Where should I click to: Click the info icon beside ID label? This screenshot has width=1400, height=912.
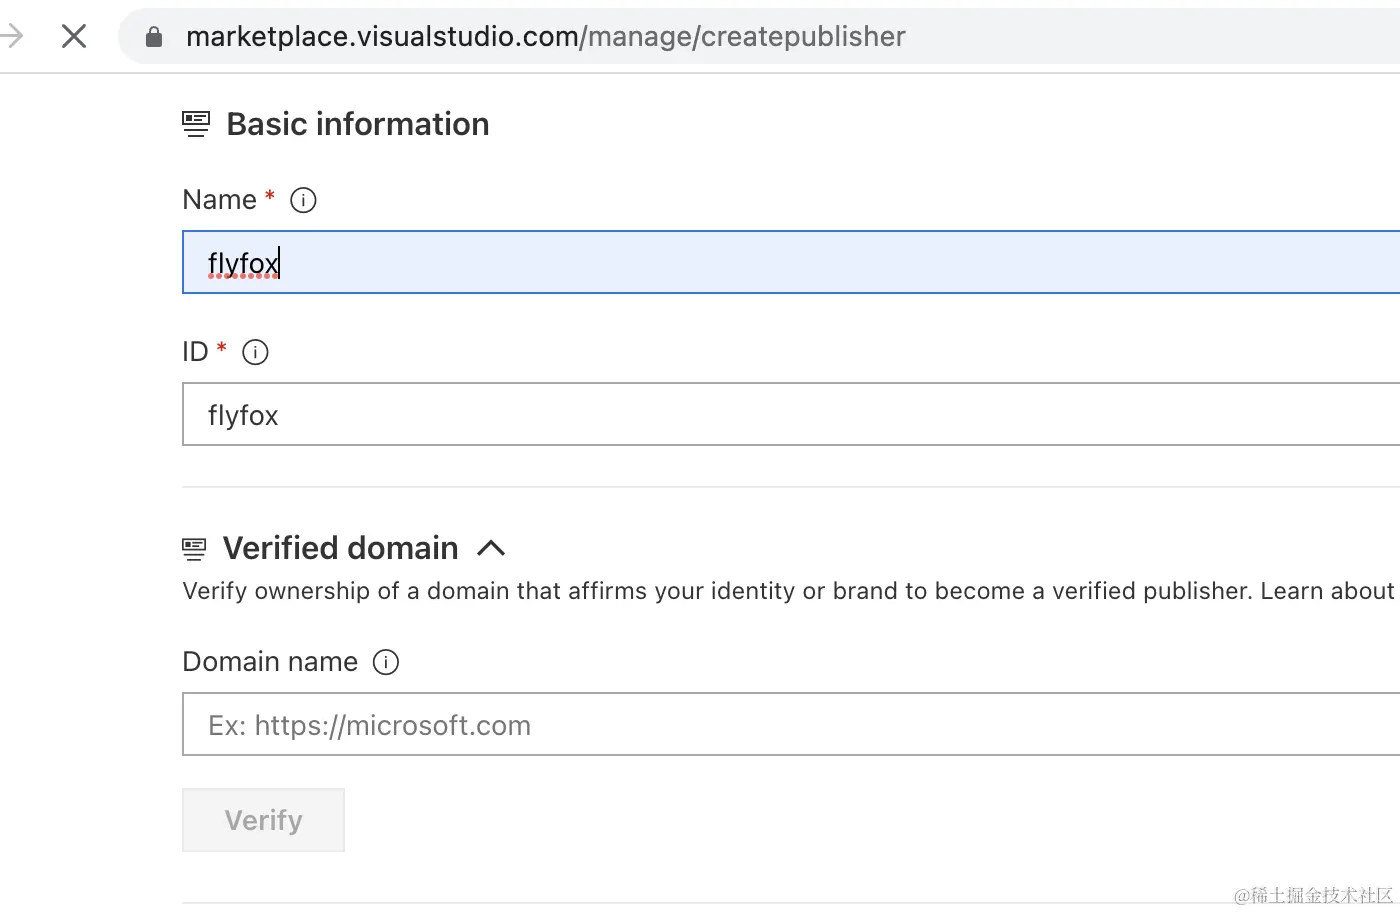pyautogui.click(x=255, y=352)
